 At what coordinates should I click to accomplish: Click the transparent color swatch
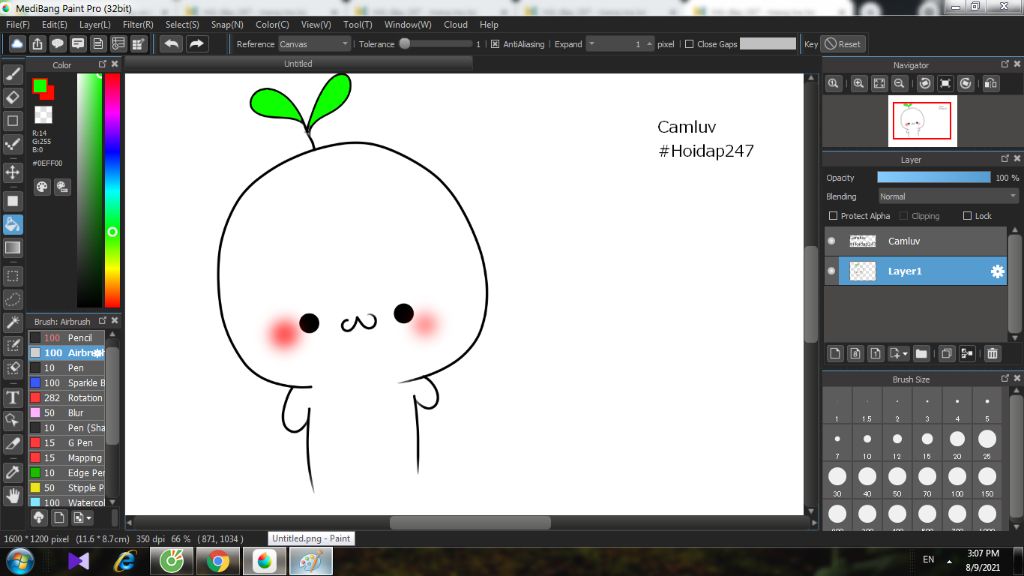click(43, 115)
